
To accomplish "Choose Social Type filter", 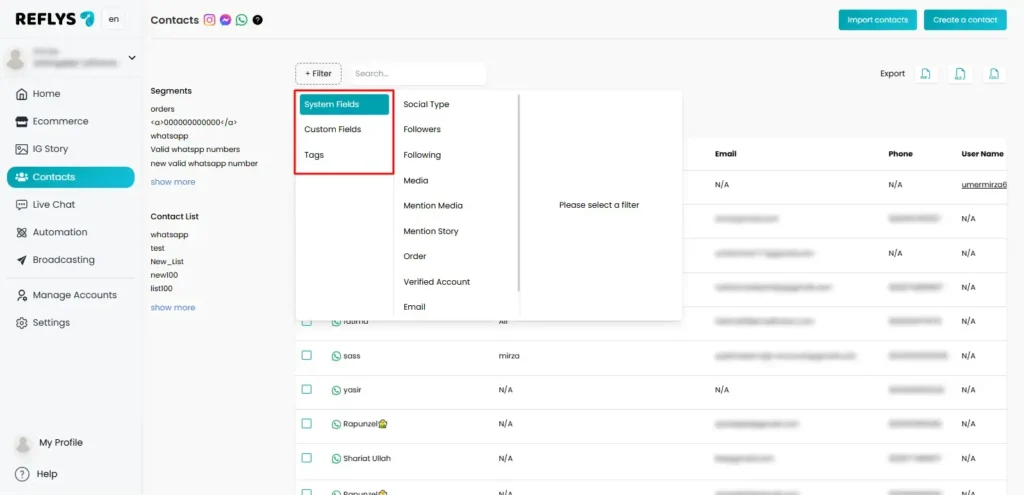I will pos(426,104).
